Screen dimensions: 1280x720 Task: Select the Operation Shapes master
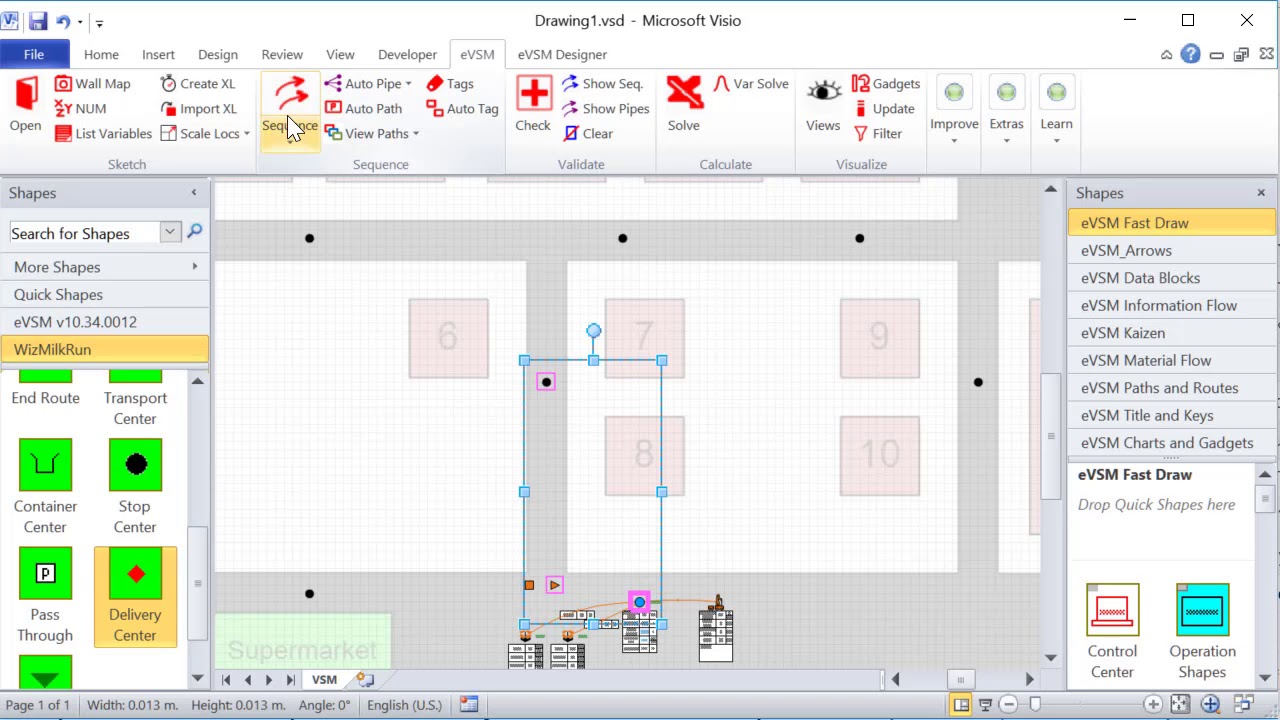click(1202, 632)
